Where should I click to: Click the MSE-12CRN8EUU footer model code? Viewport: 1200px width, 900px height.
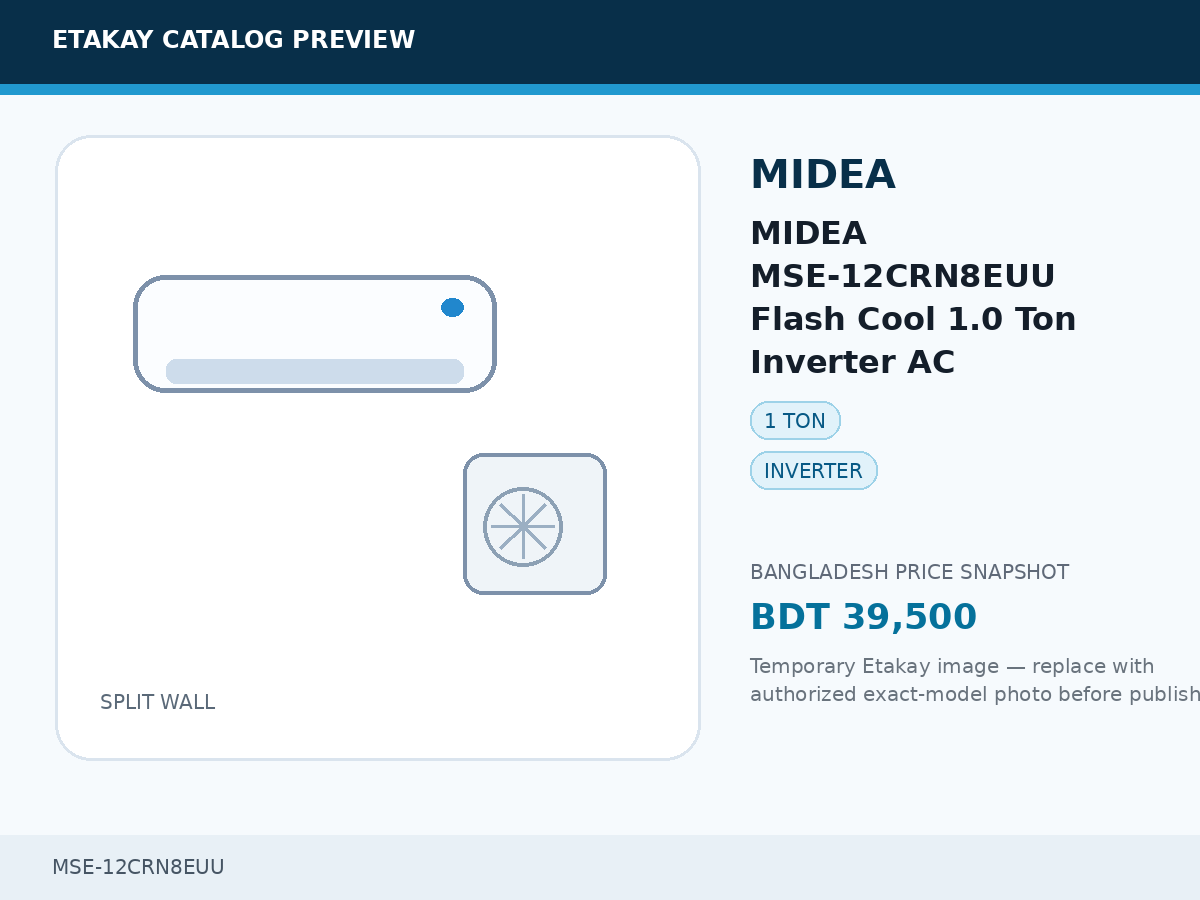tap(138, 867)
